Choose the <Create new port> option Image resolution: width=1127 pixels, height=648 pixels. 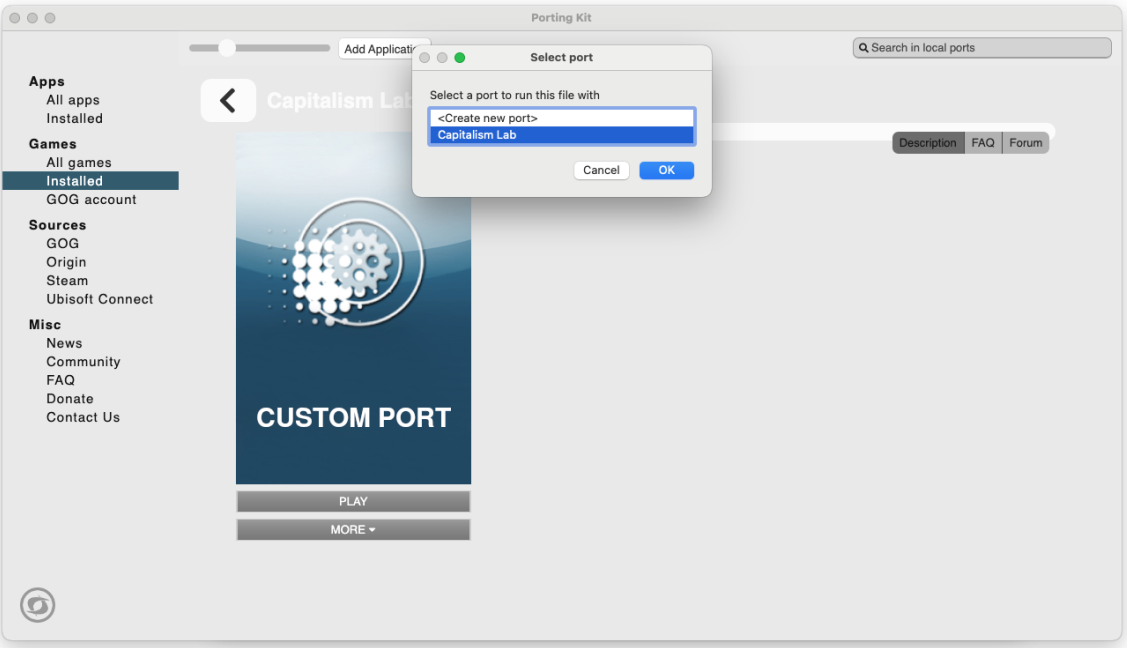(562, 118)
